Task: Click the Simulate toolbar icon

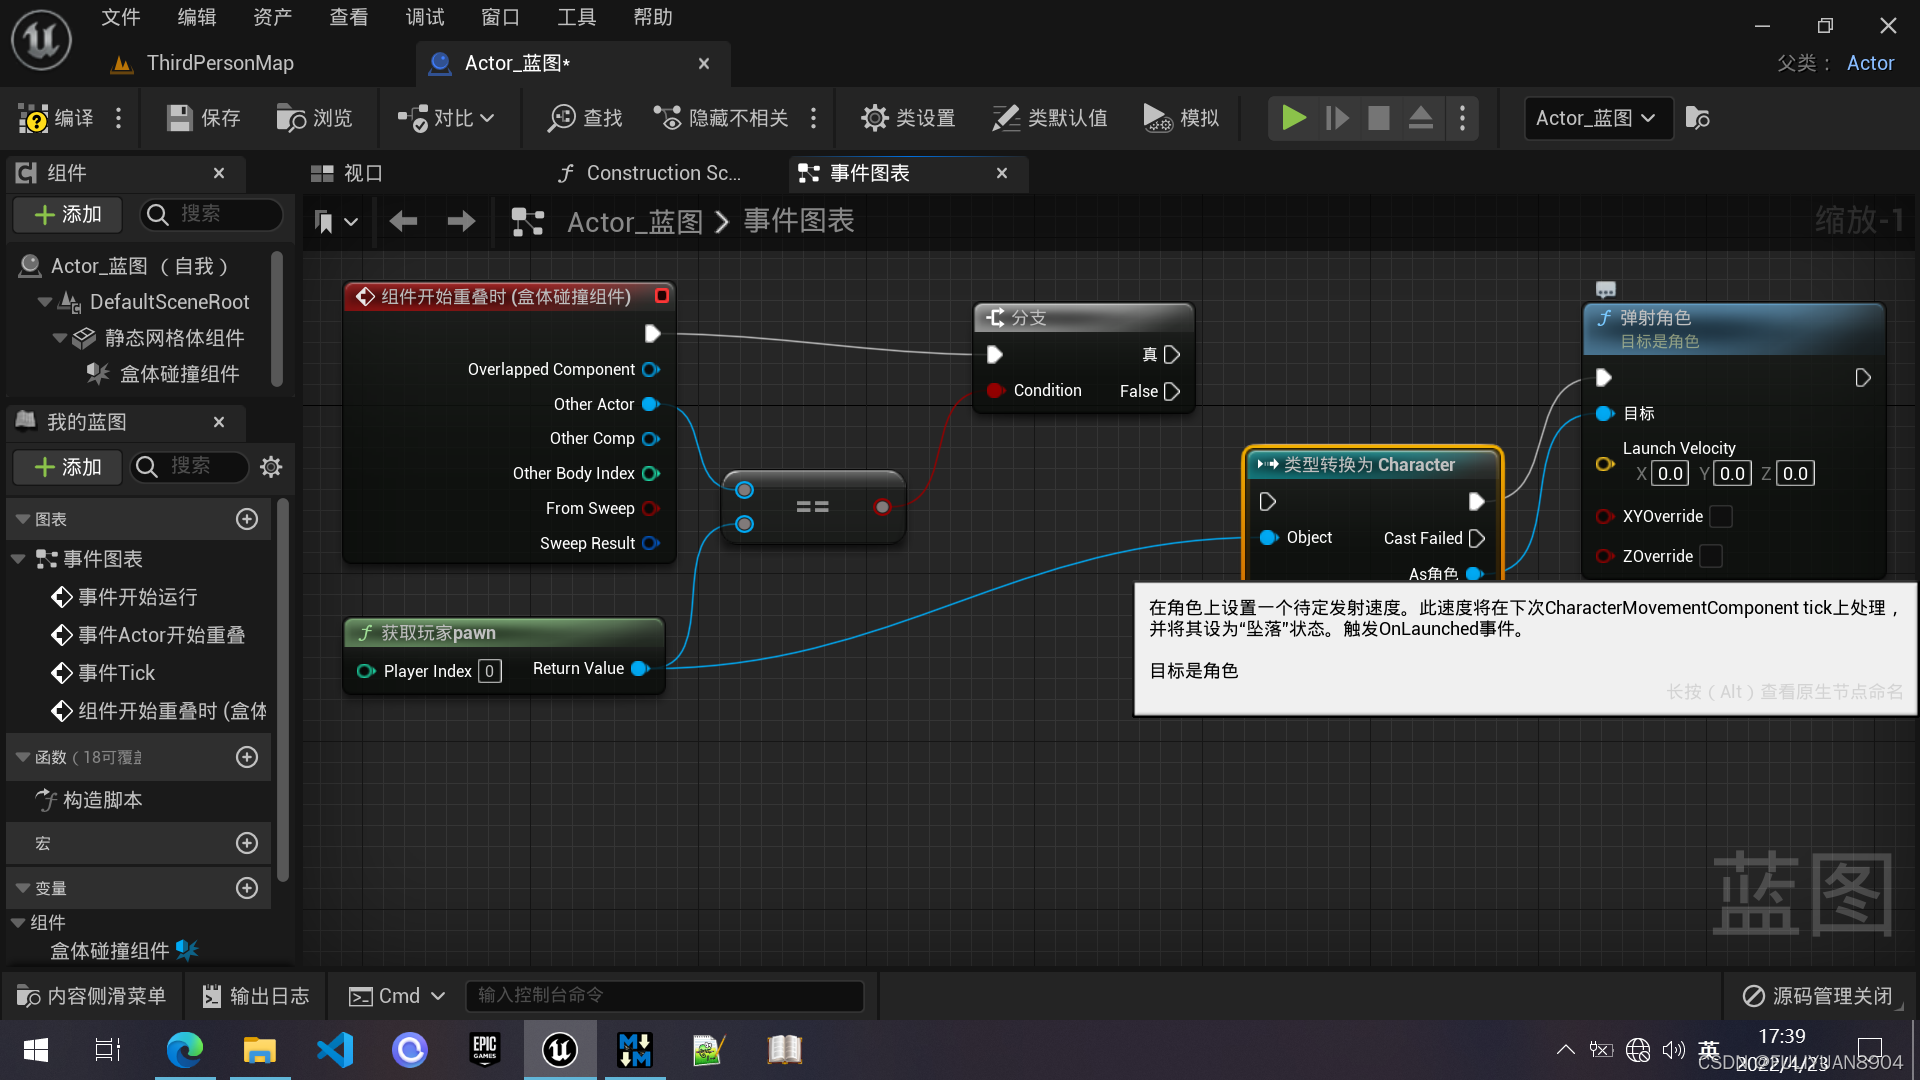Action: point(1157,119)
